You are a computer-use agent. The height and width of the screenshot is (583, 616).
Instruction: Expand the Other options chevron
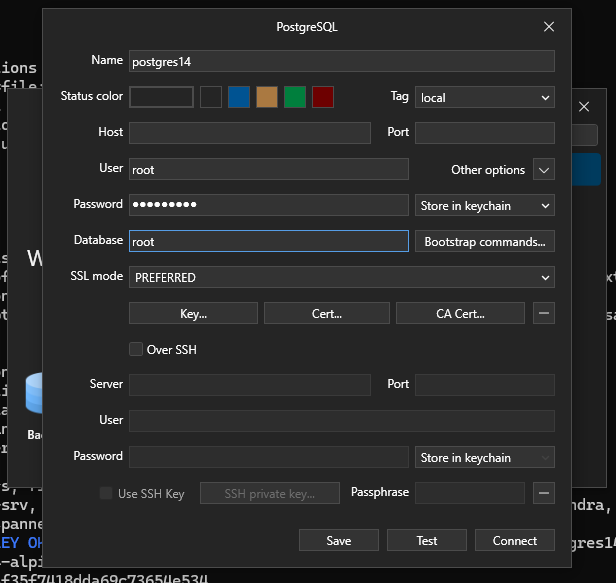pos(544,169)
